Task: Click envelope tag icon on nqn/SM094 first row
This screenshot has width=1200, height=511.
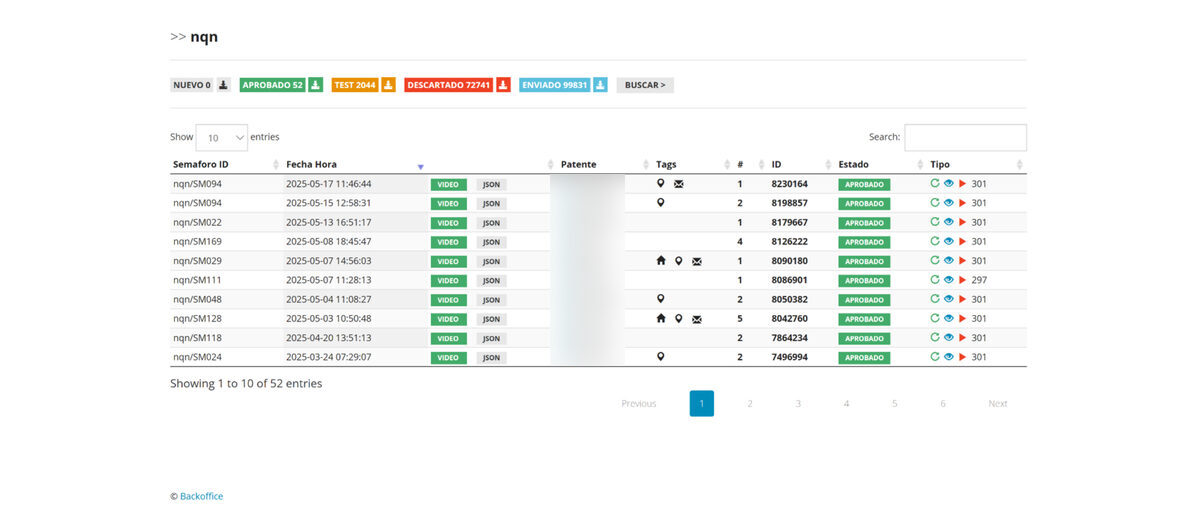Action: click(x=679, y=184)
